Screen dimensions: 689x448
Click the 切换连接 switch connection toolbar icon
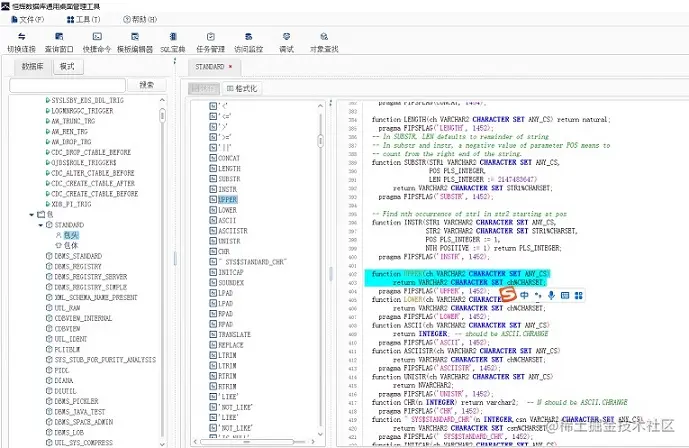(21, 42)
